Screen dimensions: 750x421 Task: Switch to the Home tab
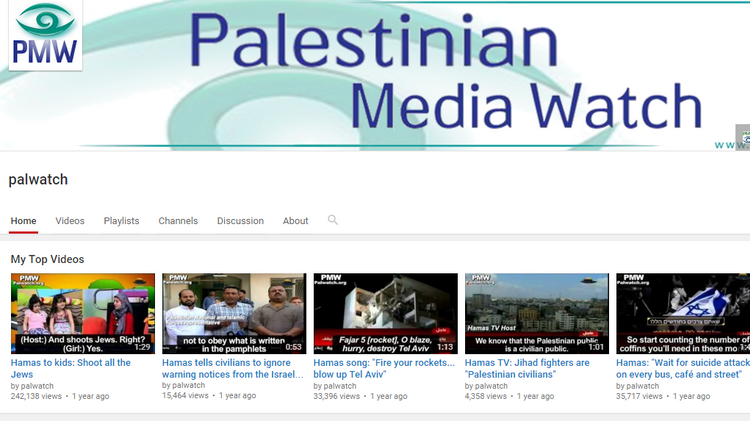point(23,221)
